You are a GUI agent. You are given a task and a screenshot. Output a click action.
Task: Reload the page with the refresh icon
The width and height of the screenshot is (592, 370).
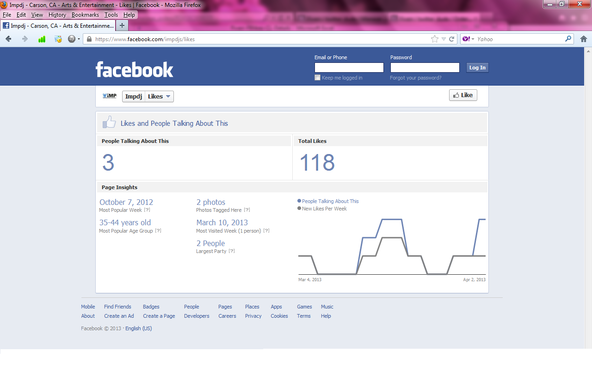pos(452,39)
